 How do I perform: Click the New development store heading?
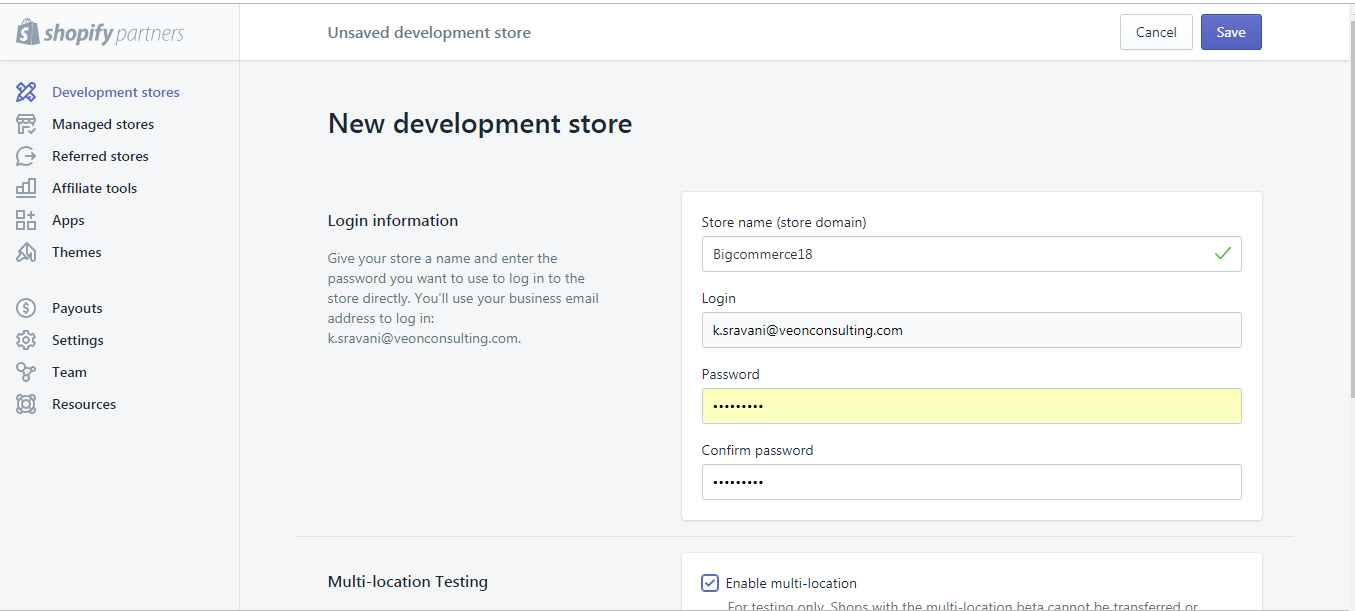(480, 124)
